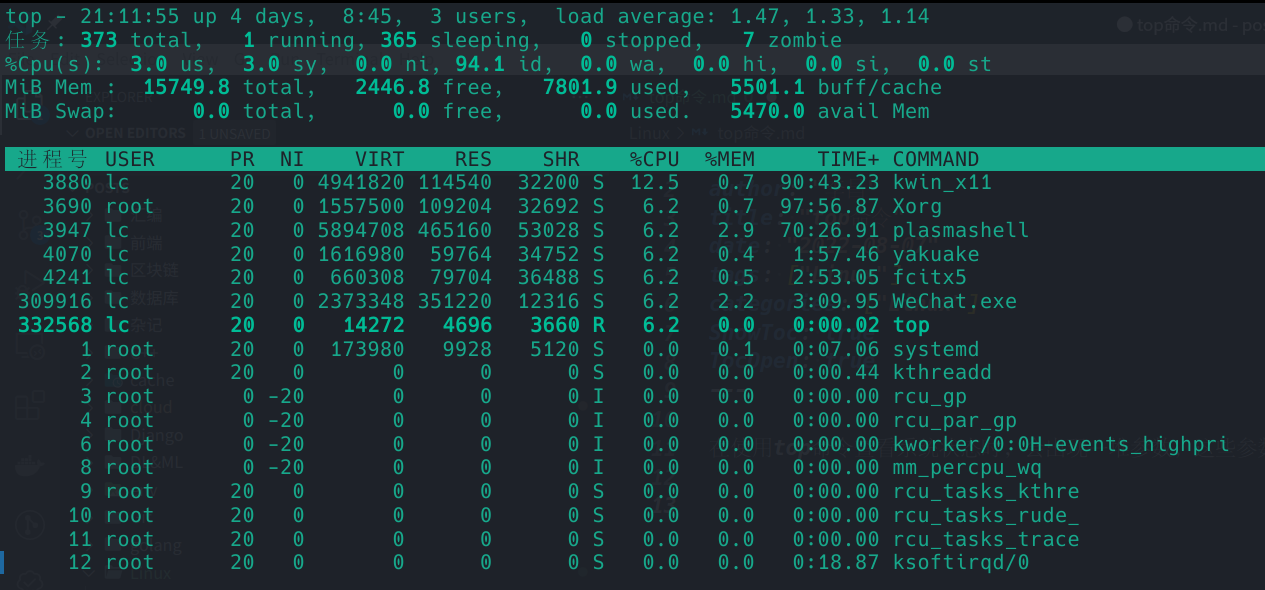This screenshot has width=1265, height=590.
Task: Select the kworker/0:0H-events_highpri process
Action: (1061, 444)
